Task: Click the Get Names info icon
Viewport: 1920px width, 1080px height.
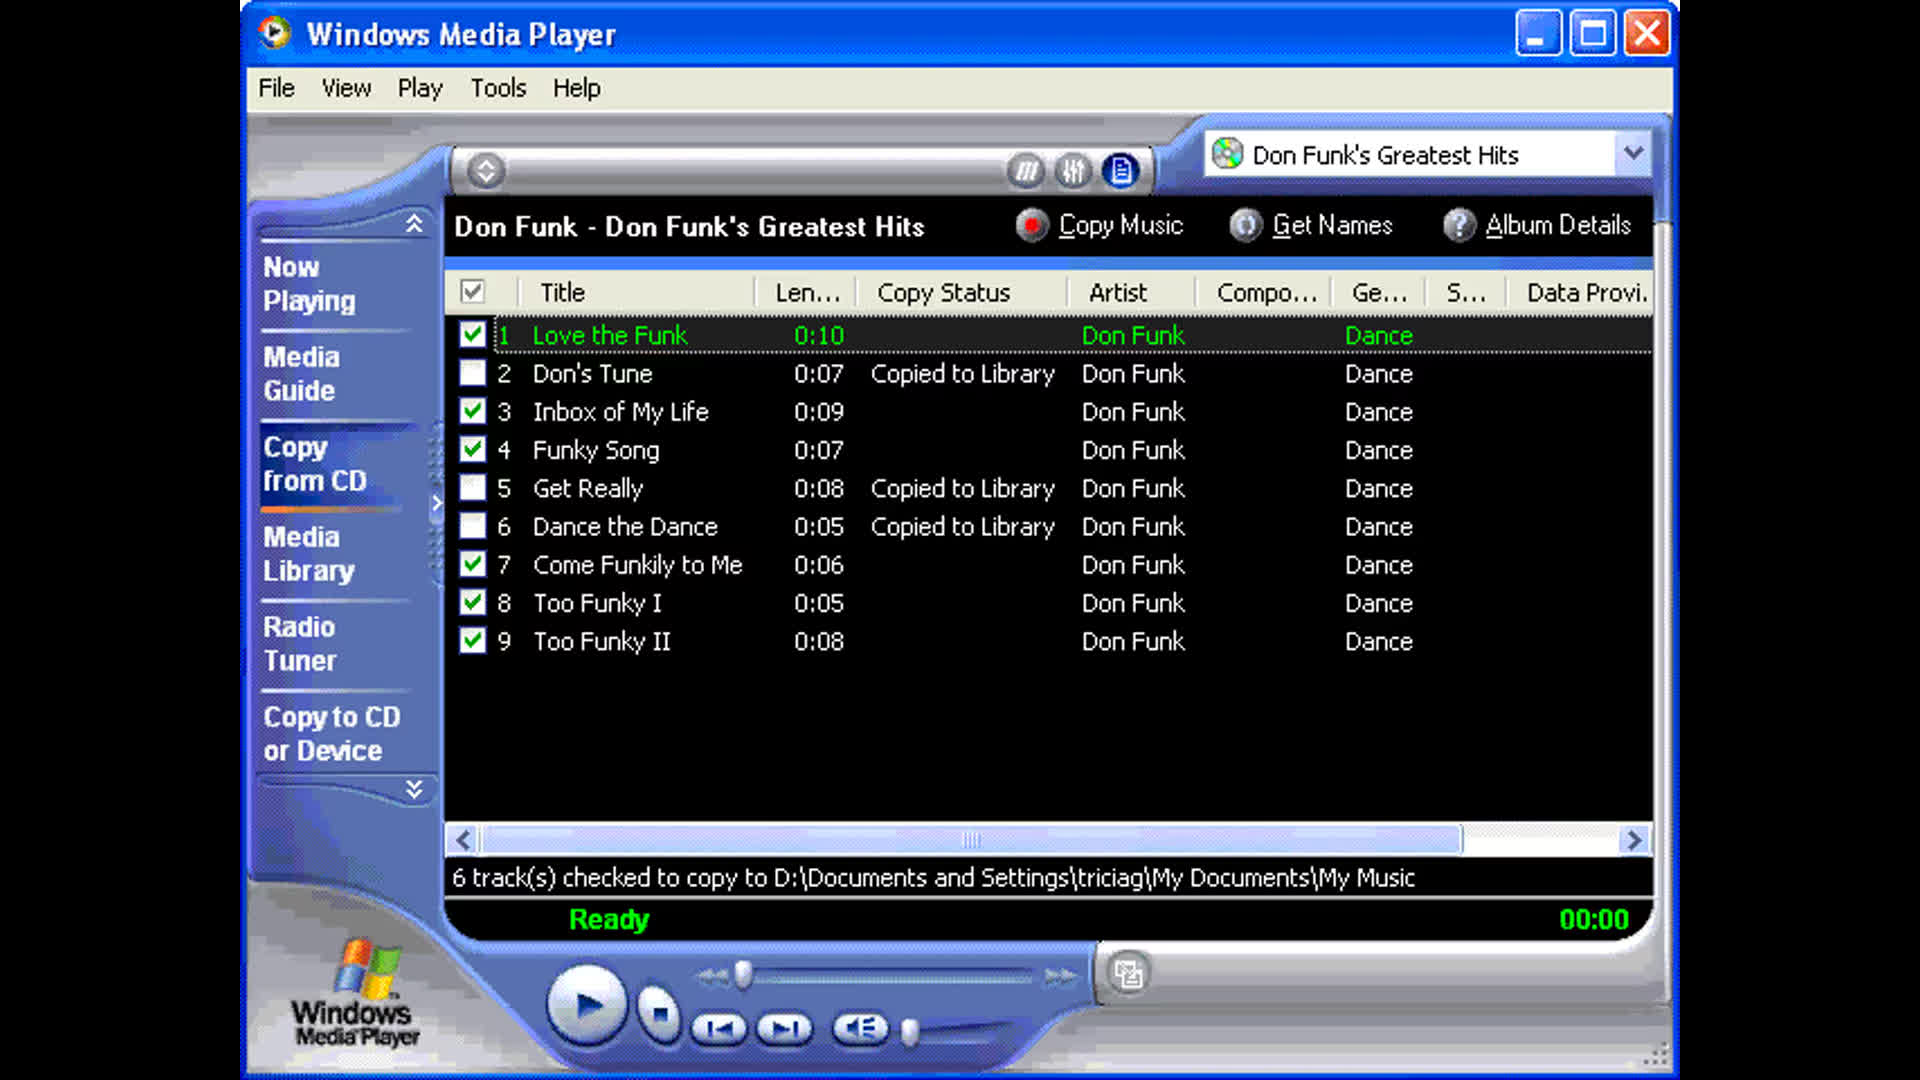Action: 1245,225
